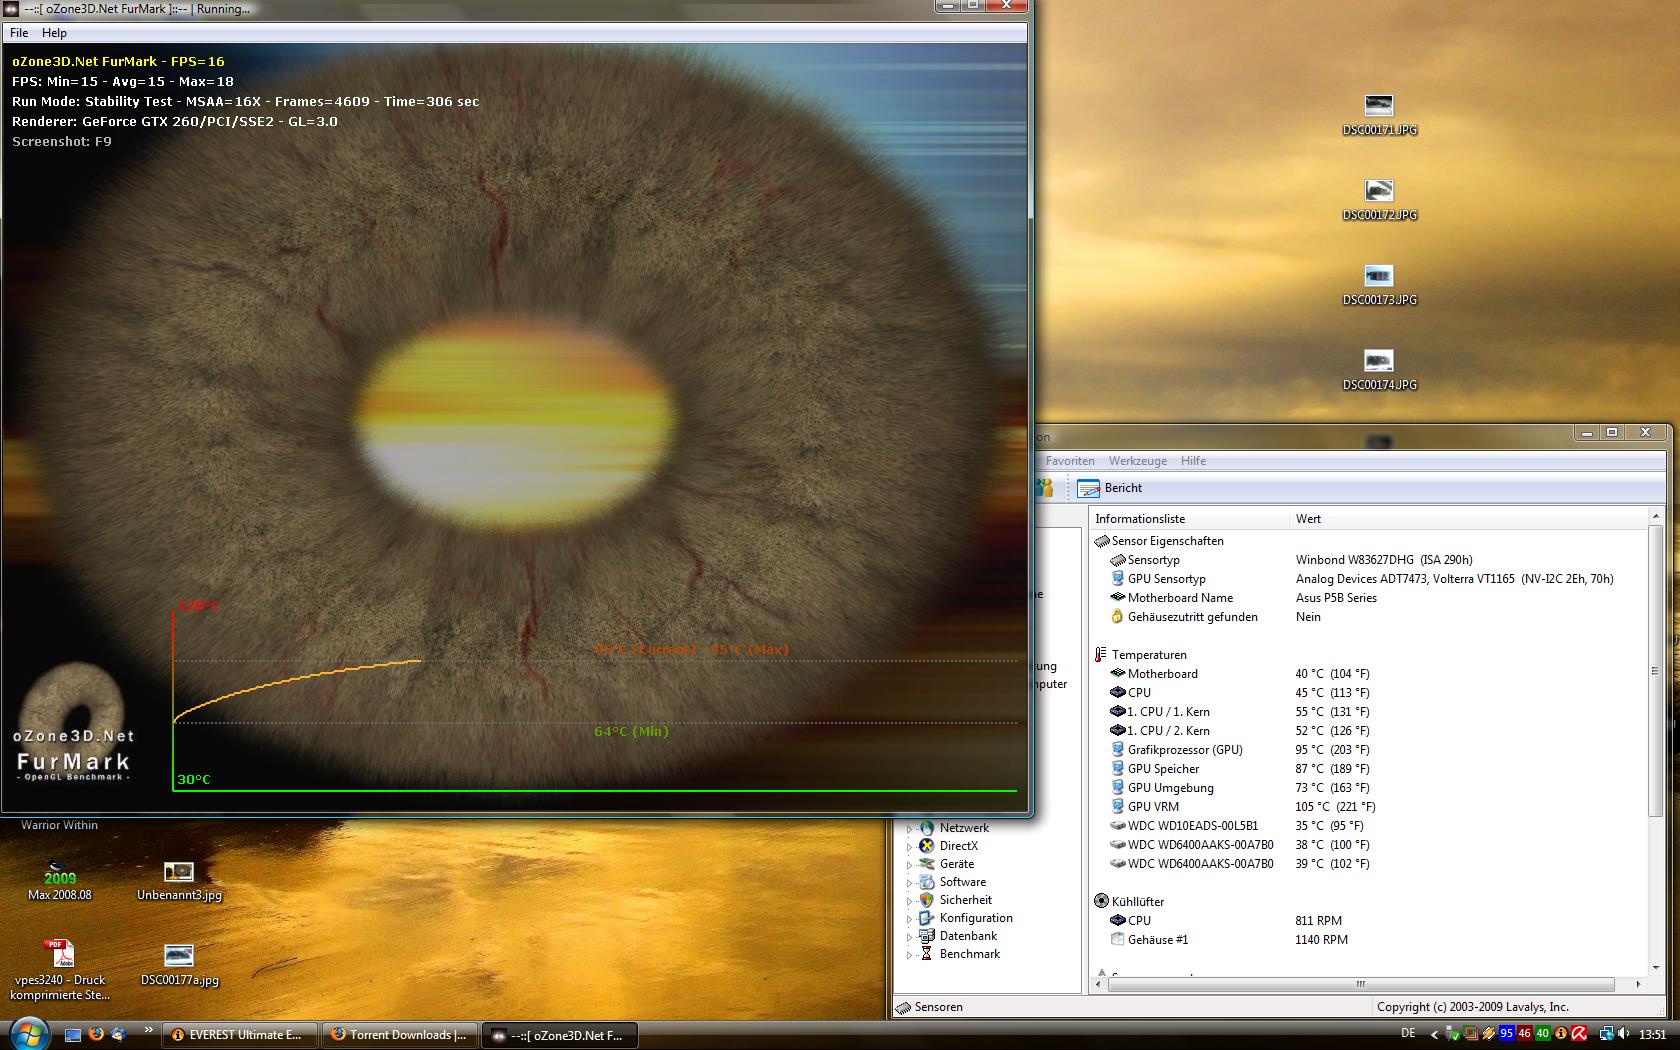Switch to Torrent Downloads taskbar button
Image resolution: width=1680 pixels, height=1050 pixels.
401,1035
